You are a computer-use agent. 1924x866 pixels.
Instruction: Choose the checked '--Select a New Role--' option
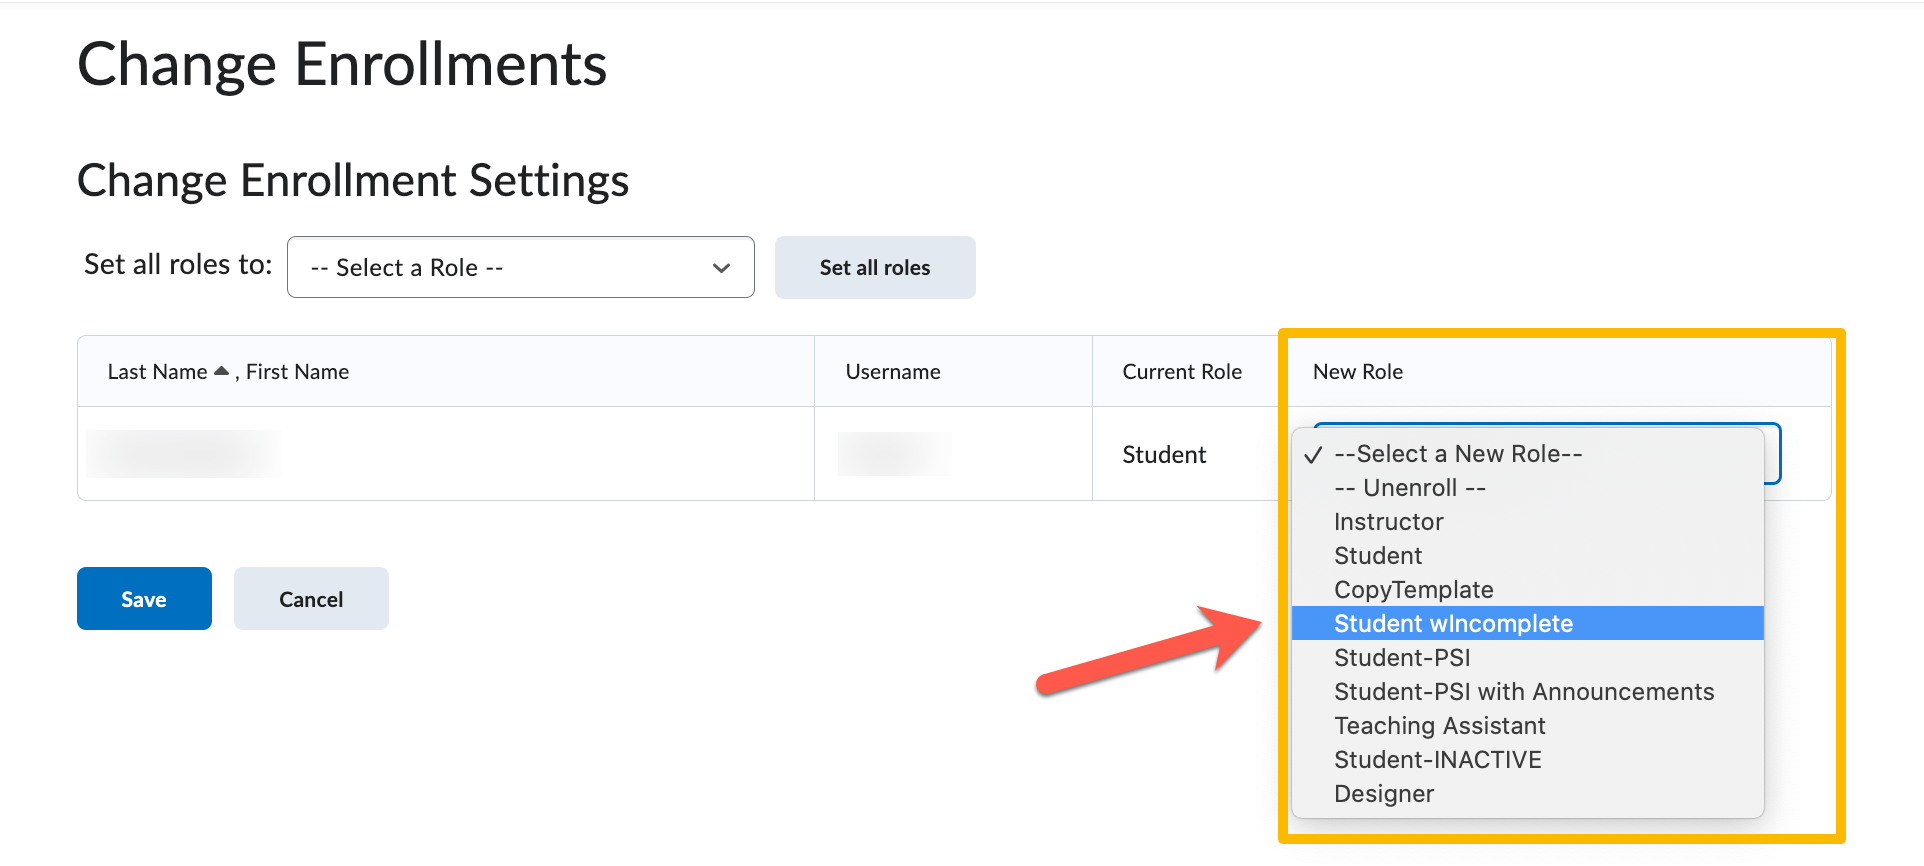pyautogui.click(x=1458, y=454)
